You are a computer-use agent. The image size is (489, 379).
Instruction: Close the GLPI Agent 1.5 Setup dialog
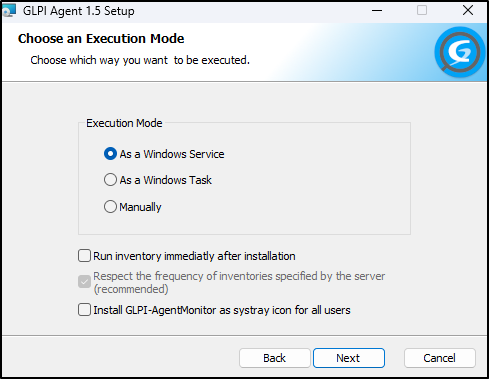(x=468, y=11)
